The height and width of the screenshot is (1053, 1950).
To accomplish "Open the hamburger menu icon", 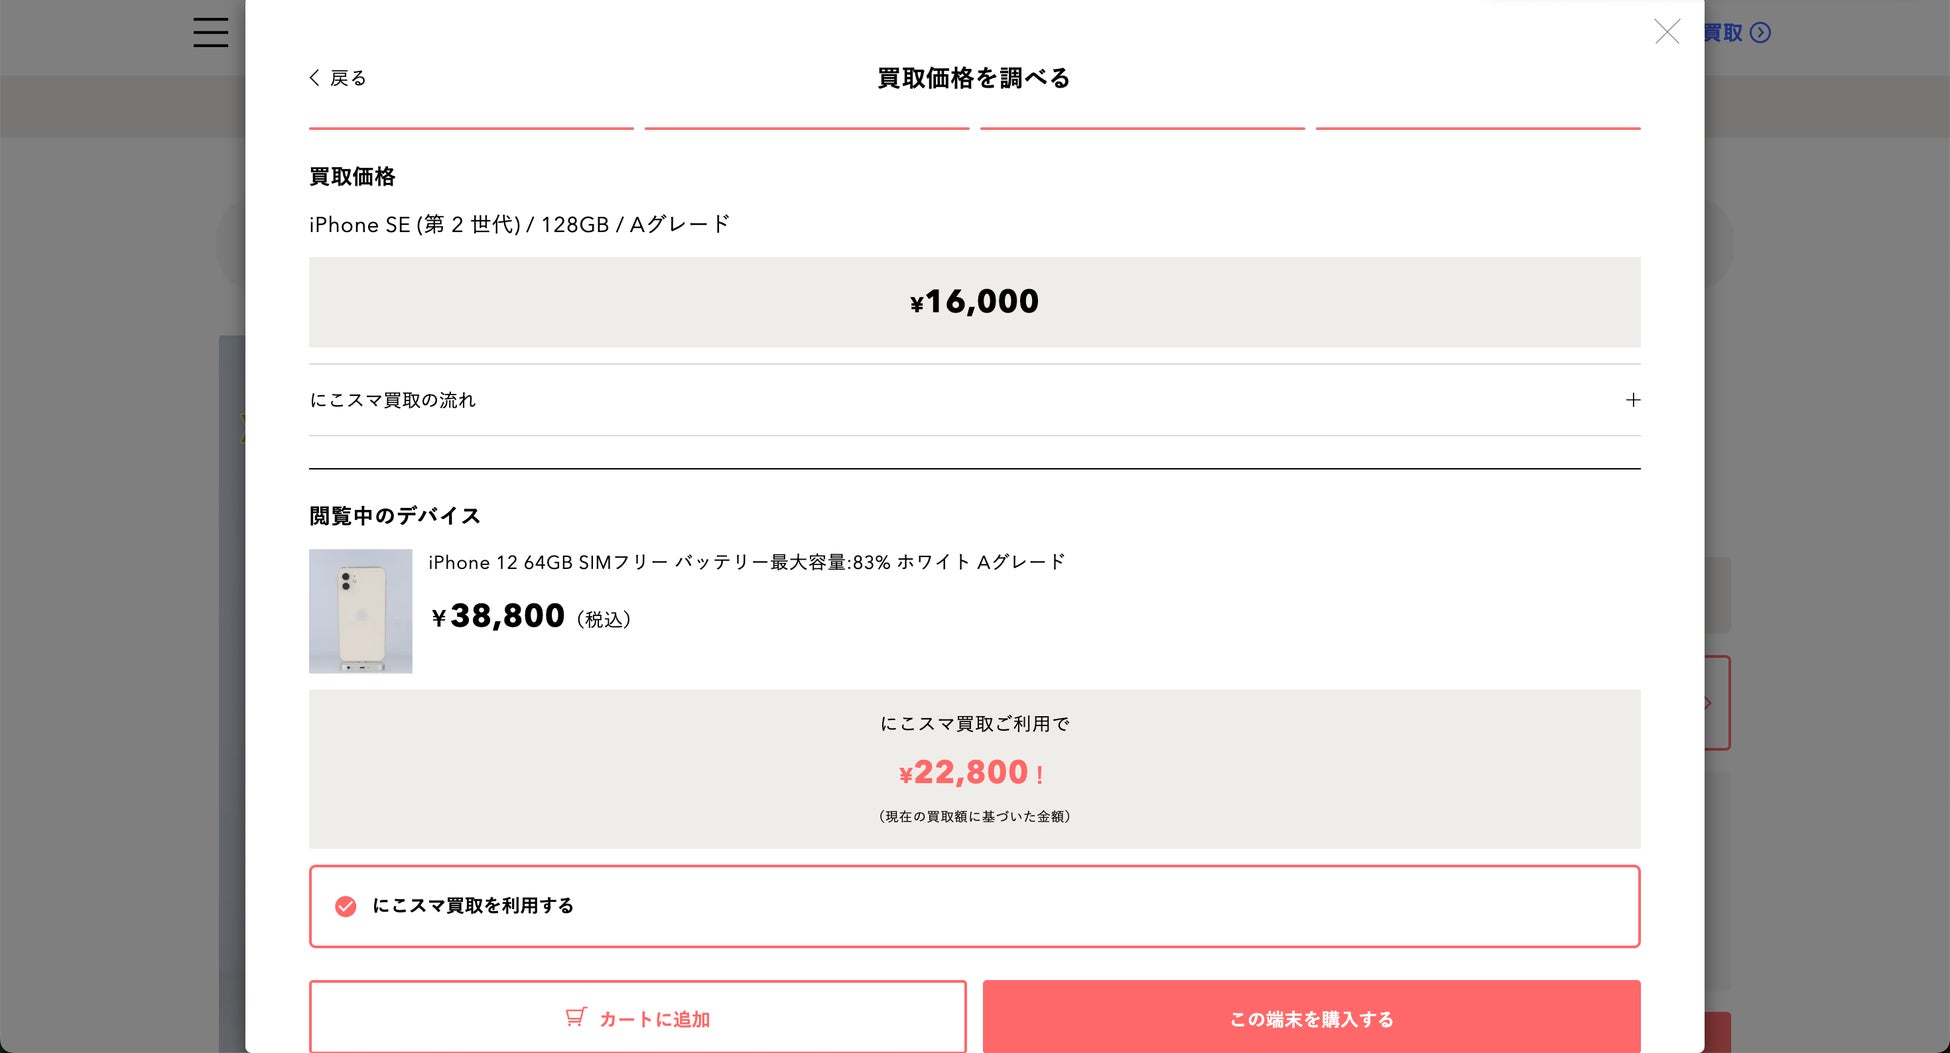I will 210,32.
